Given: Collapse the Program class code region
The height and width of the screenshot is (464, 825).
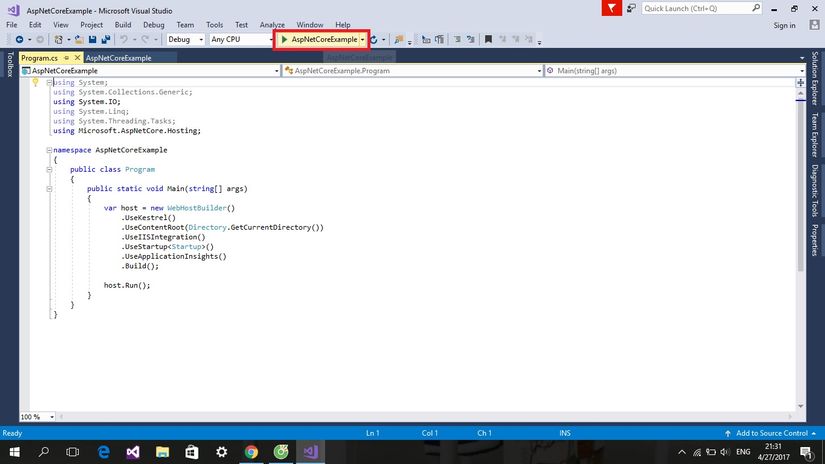Looking at the screenshot, I should point(48,169).
